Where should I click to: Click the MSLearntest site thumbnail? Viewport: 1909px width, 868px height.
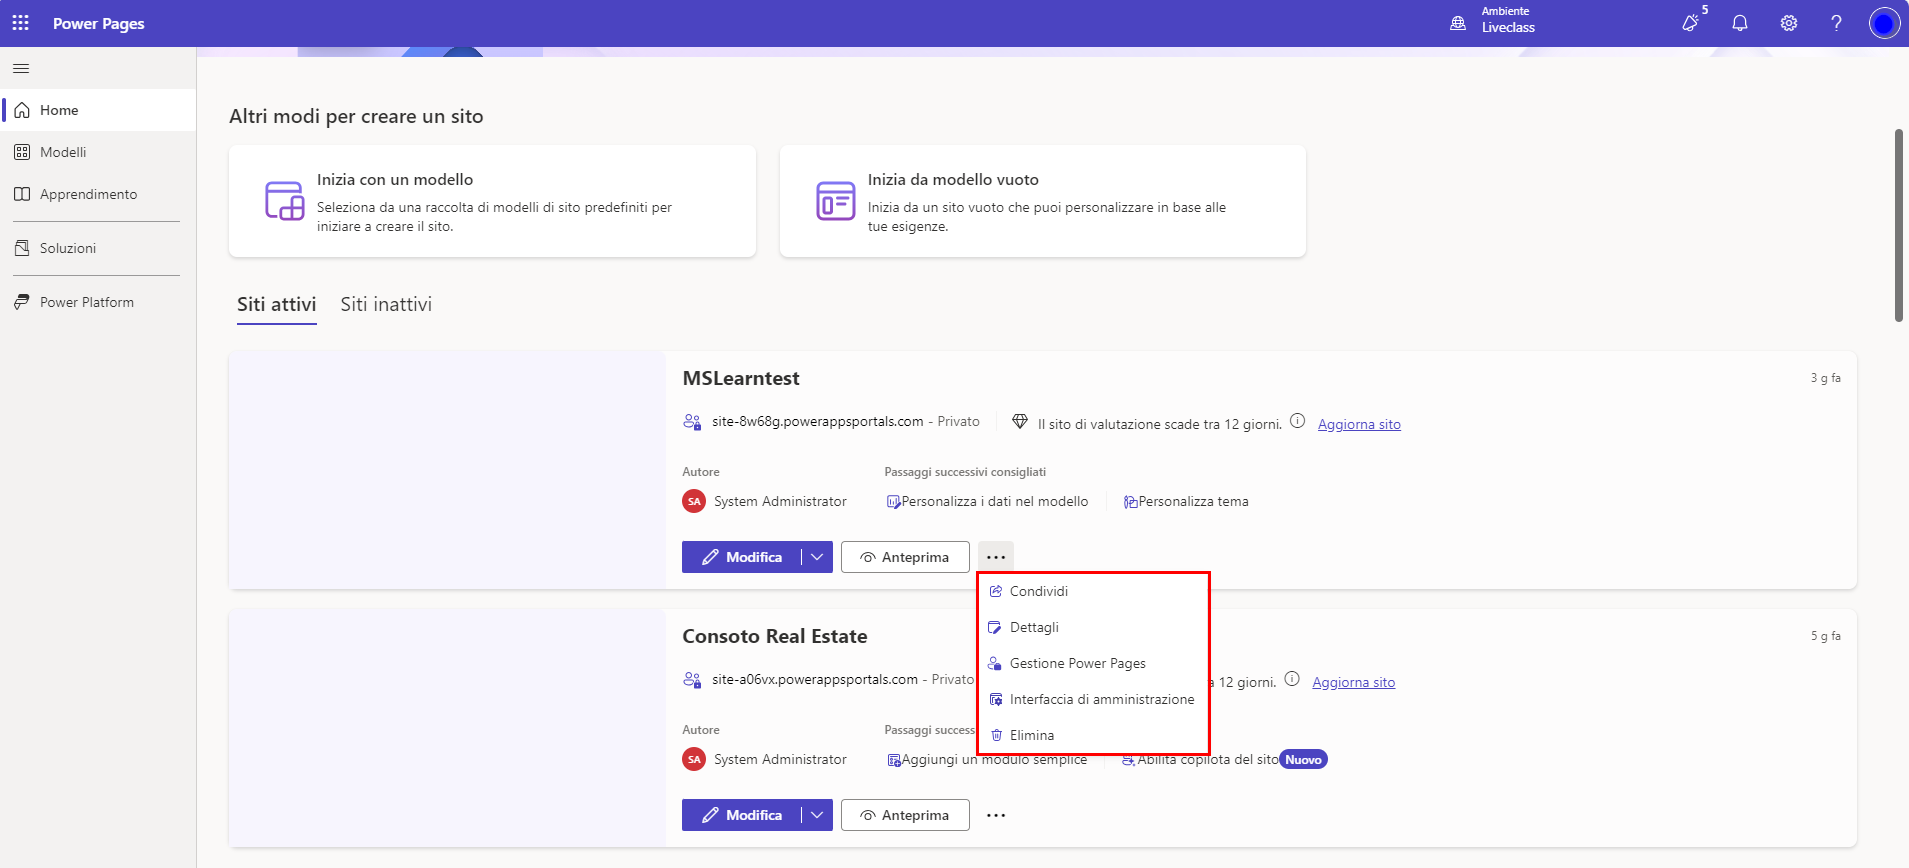coord(447,470)
